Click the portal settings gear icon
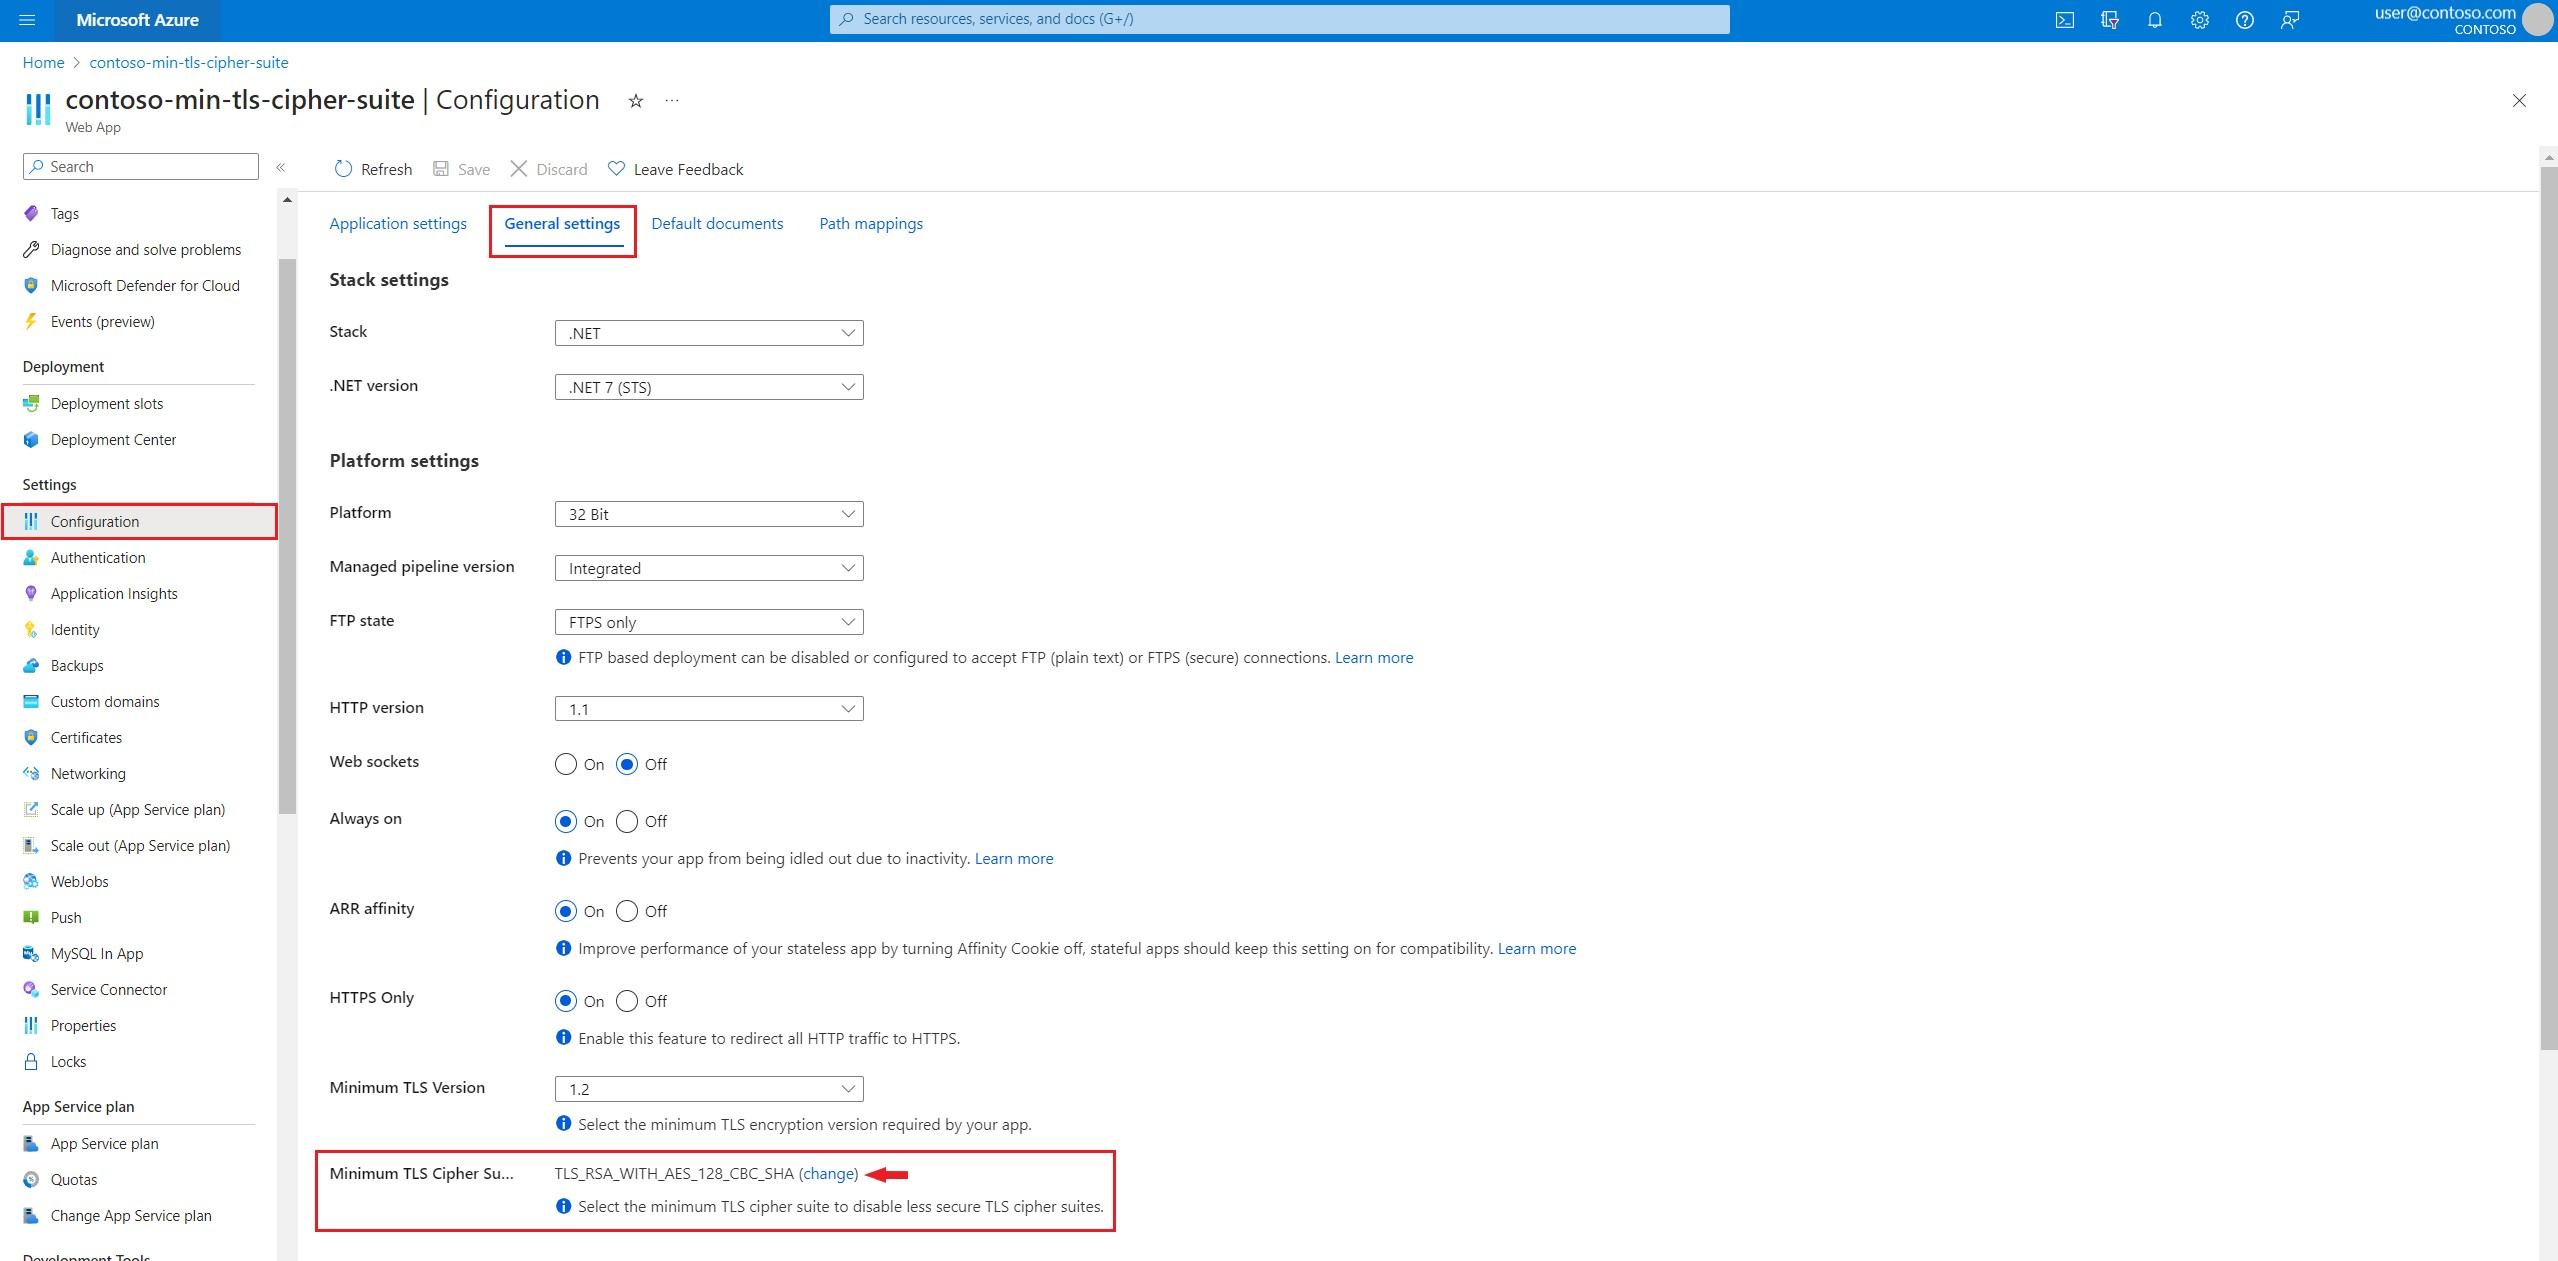Viewport: 2558px width, 1261px height. click(2199, 20)
